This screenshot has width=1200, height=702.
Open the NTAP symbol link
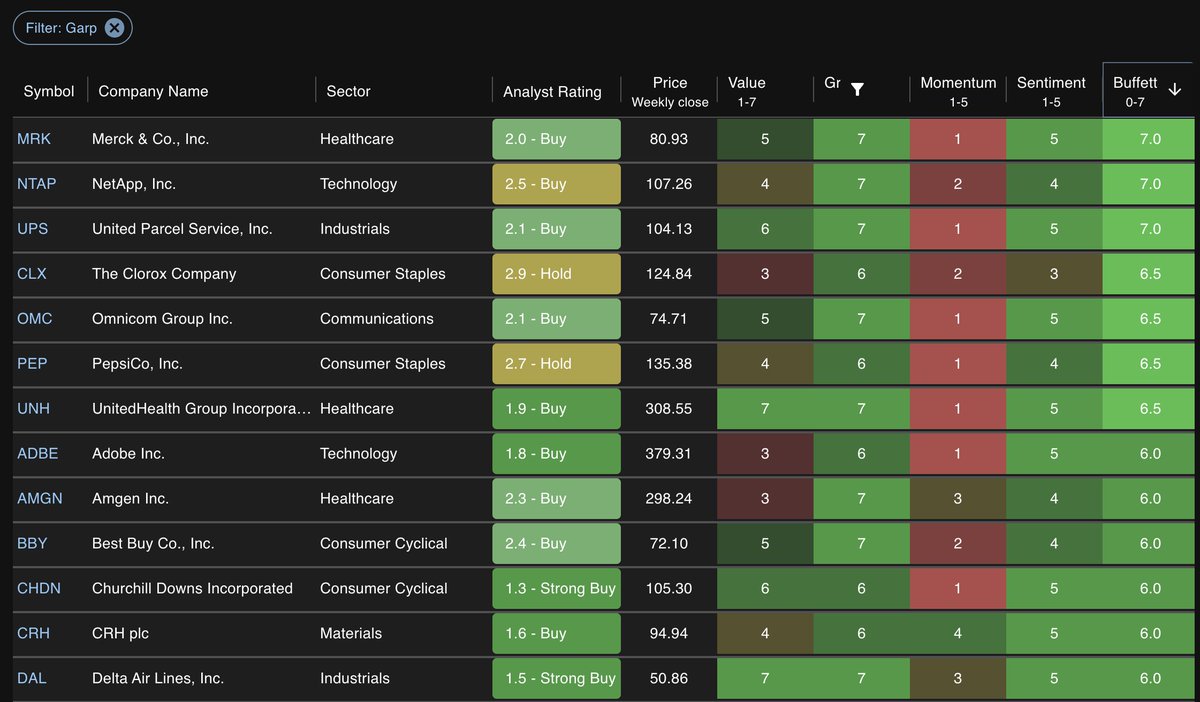(x=37, y=184)
